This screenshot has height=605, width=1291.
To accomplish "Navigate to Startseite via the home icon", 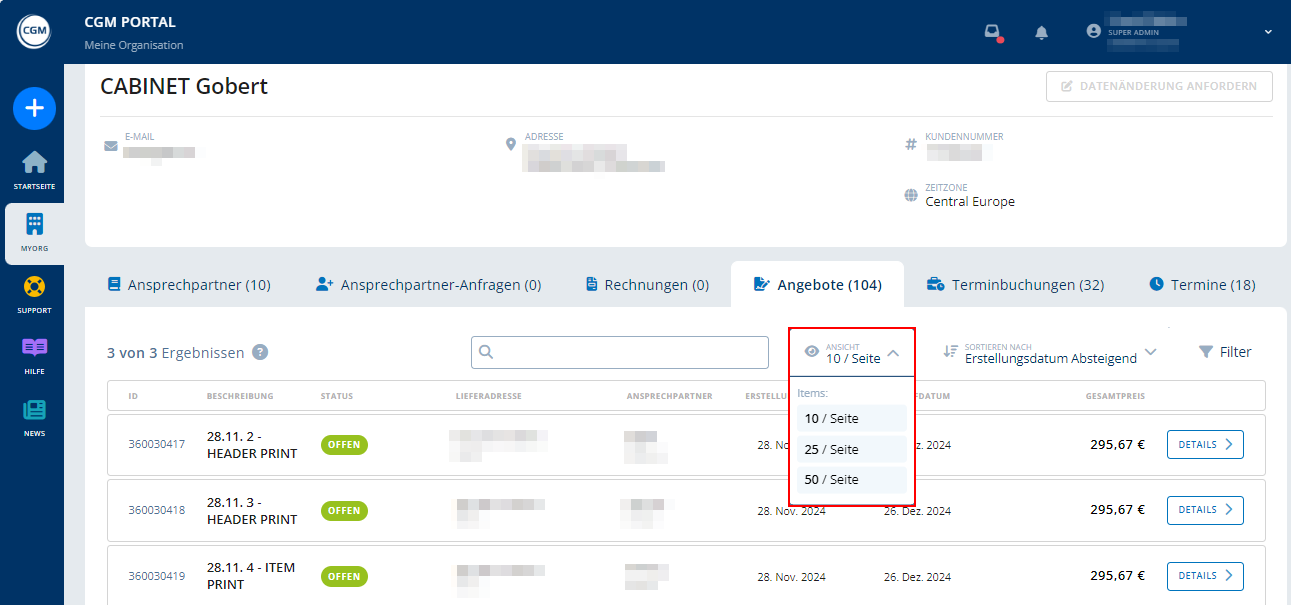I will coord(34,162).
